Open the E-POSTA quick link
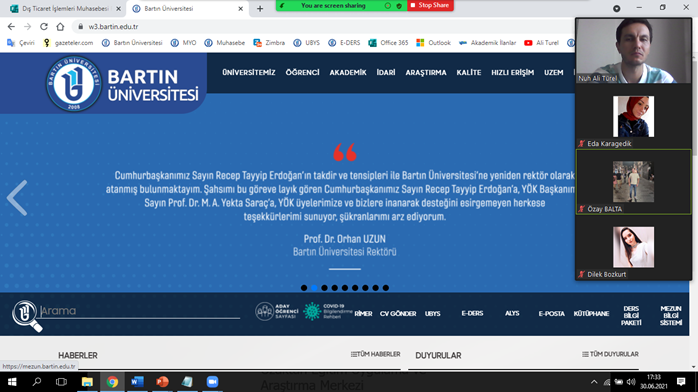The image size is (698, 392). 552,314
